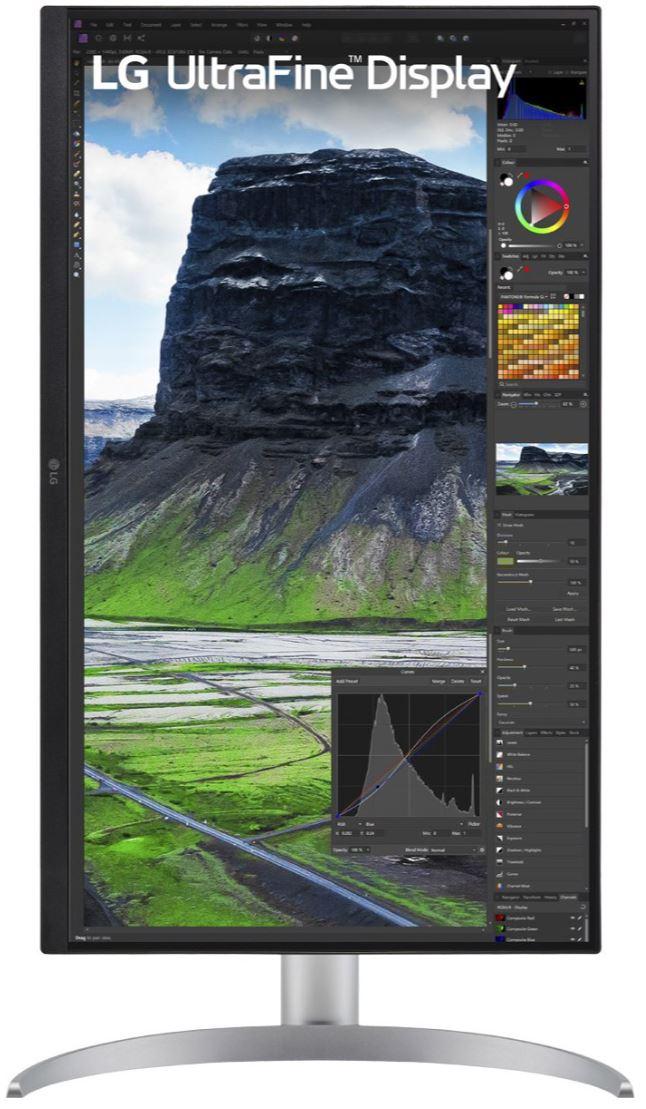This screenshot has height=1109, width=646.
Task: Open the Blue channel dropdown in Curves
Action: [x=415, y=824]
